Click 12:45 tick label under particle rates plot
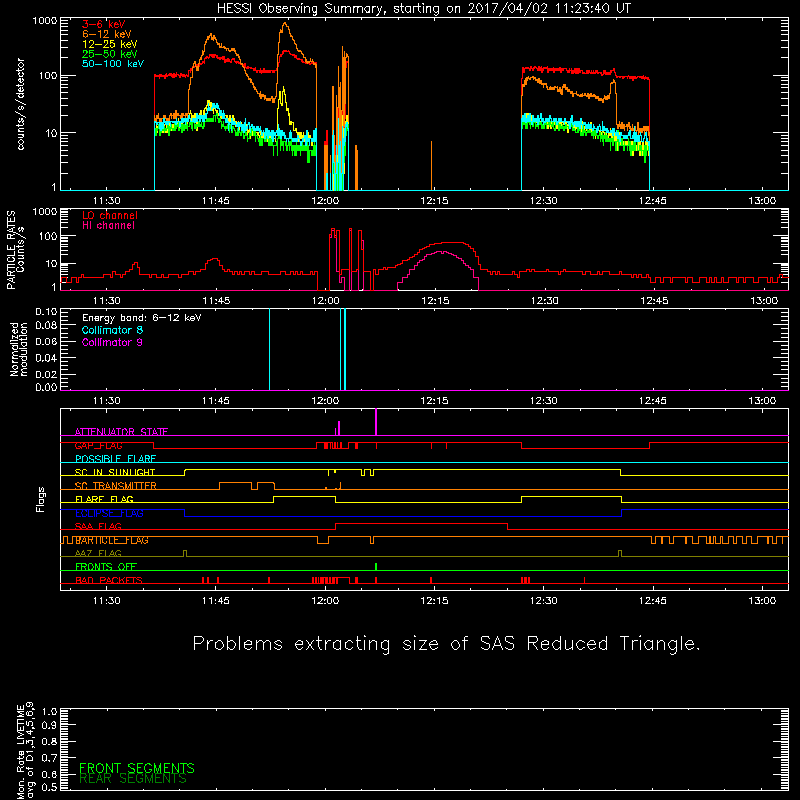The width and height of the screenshot is (800, 800). [x=654, y=301]
